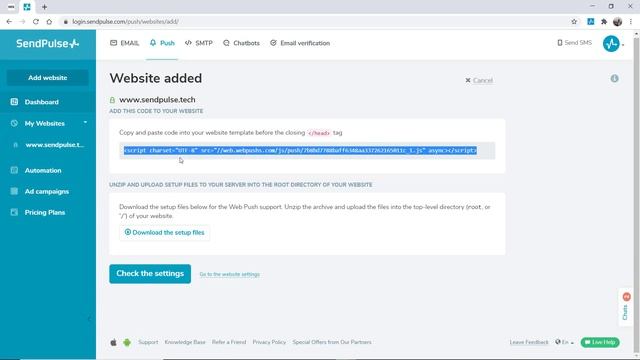Open the Privacy Policy link
This screenshot has width=640, height=360.
(x=269, y=342)
